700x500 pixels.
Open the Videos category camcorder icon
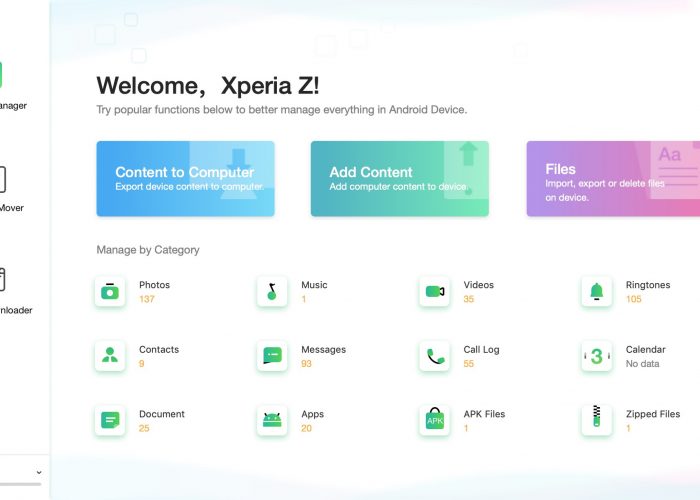[434, 292]
